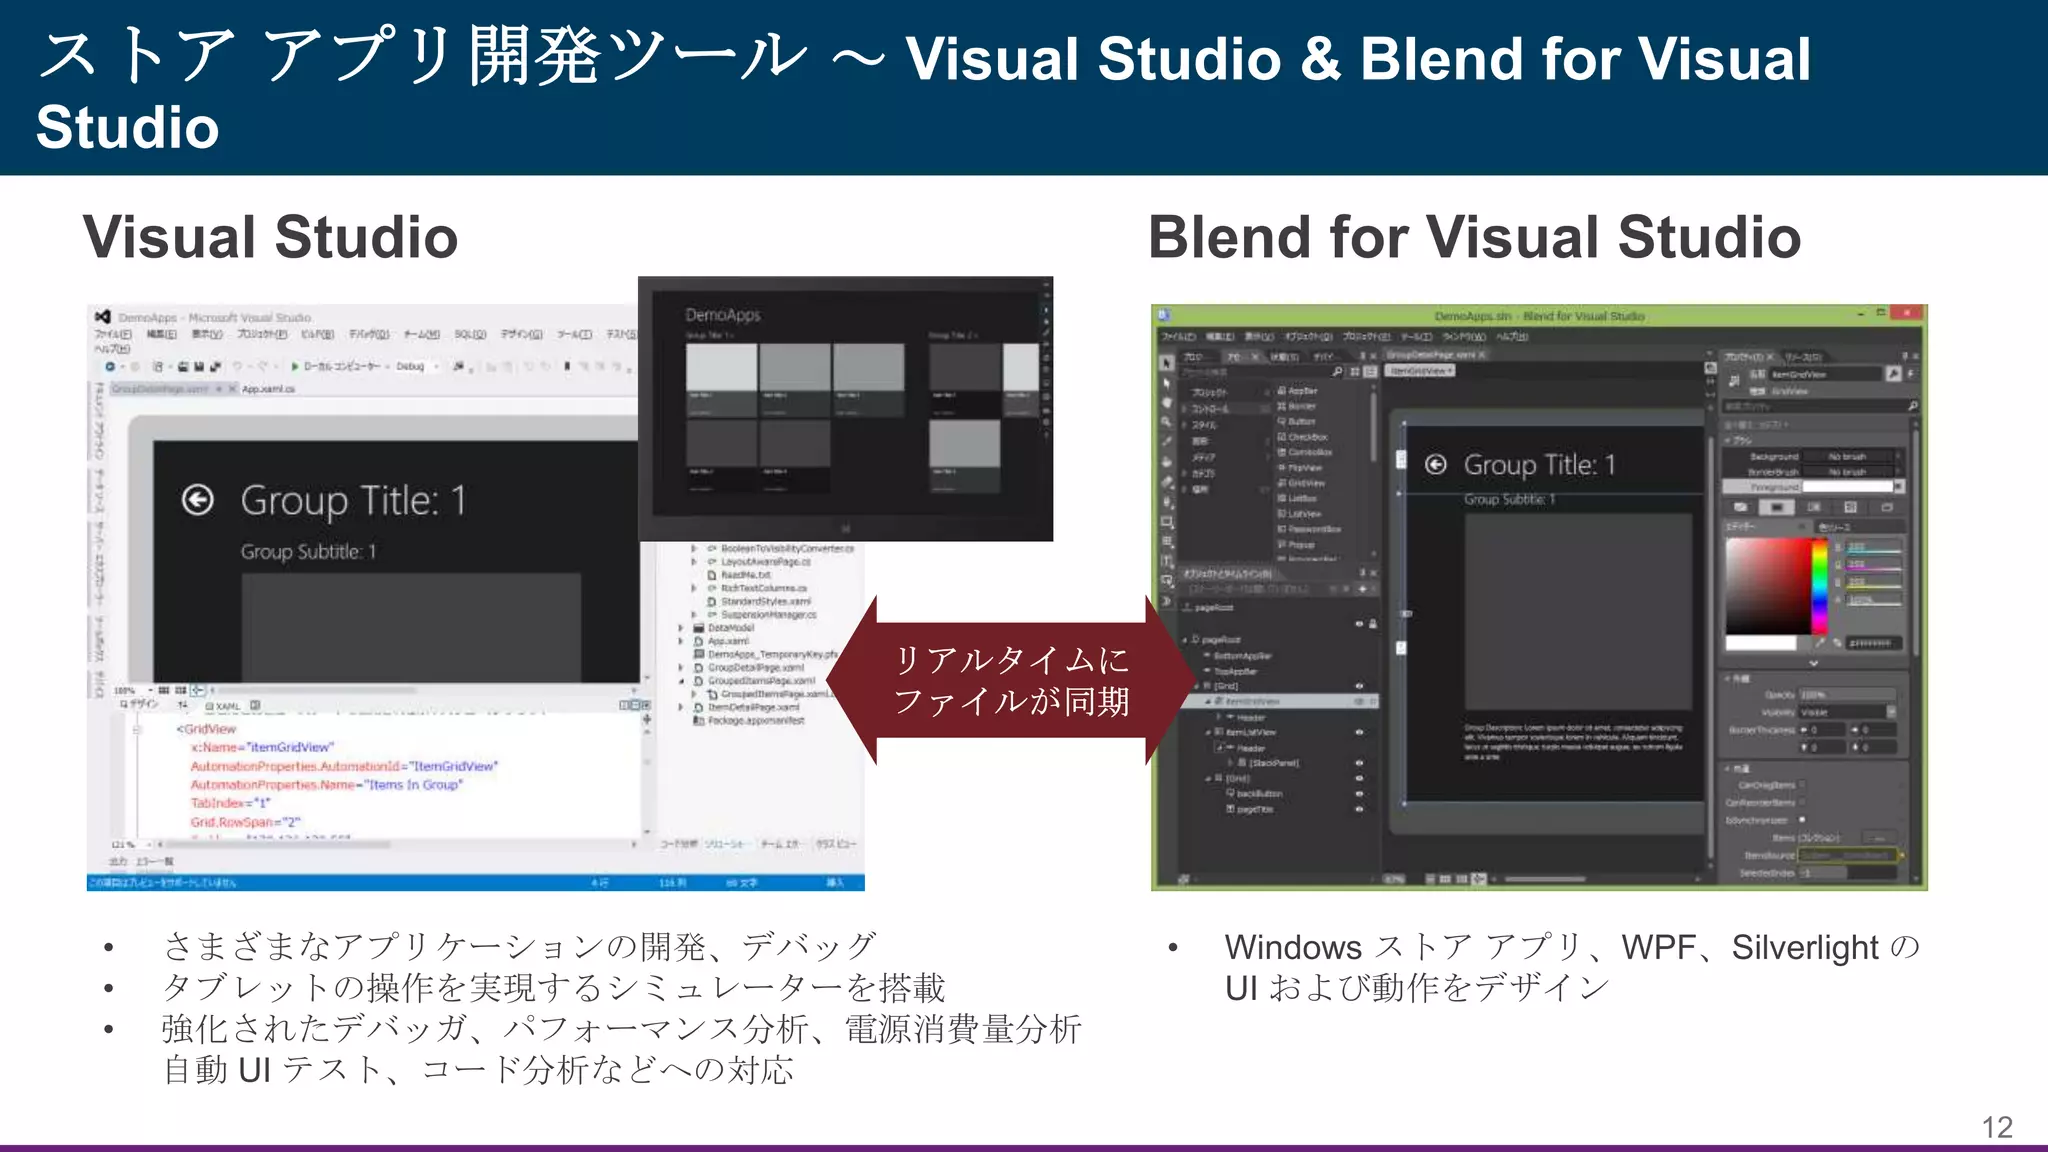Switch to App.xaml.cs tab

point(268,389)
